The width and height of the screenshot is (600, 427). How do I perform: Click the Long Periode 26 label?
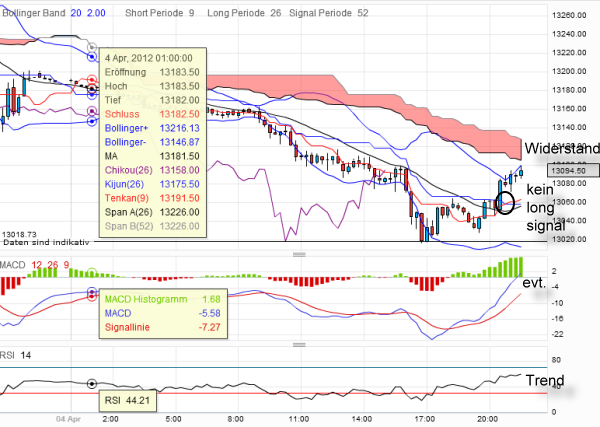[244, 13]
